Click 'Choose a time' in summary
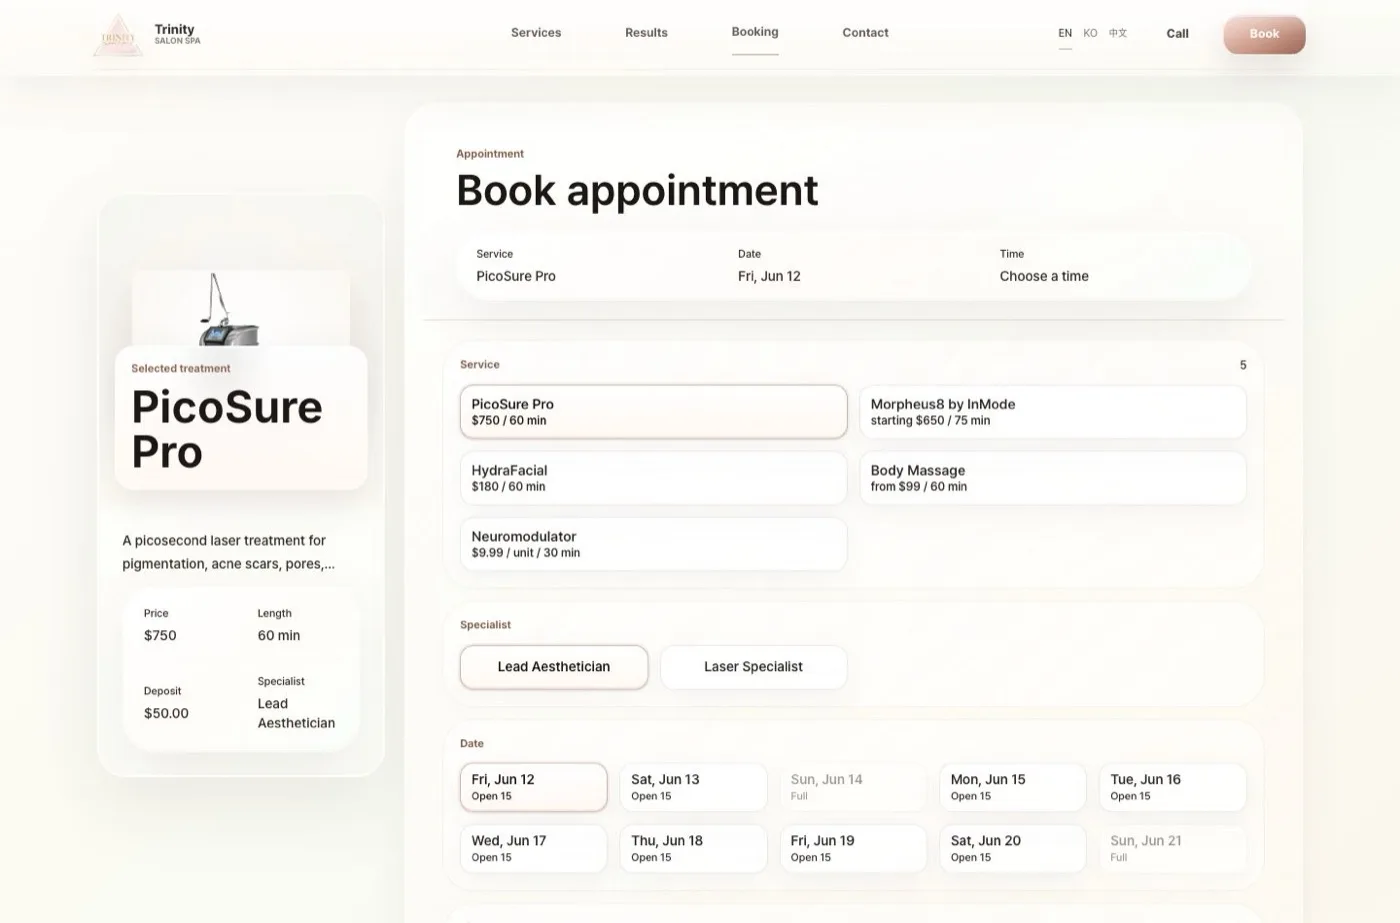The width and height of the screenshot is (1400, 923). click(x=1044, y=276)
